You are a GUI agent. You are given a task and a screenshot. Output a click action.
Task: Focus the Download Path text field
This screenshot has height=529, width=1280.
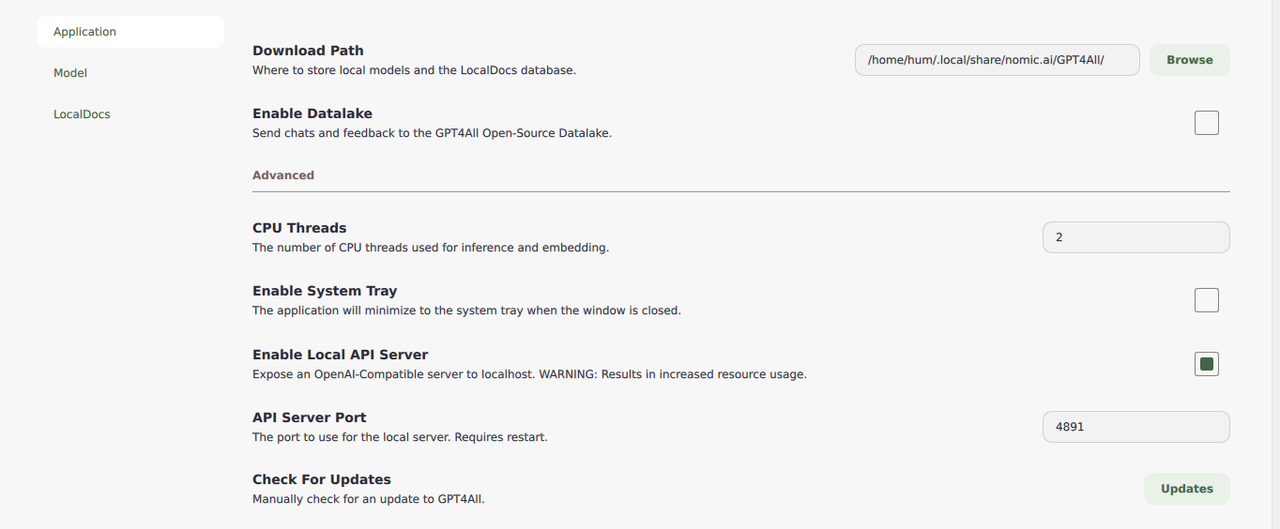click(997, 60)
